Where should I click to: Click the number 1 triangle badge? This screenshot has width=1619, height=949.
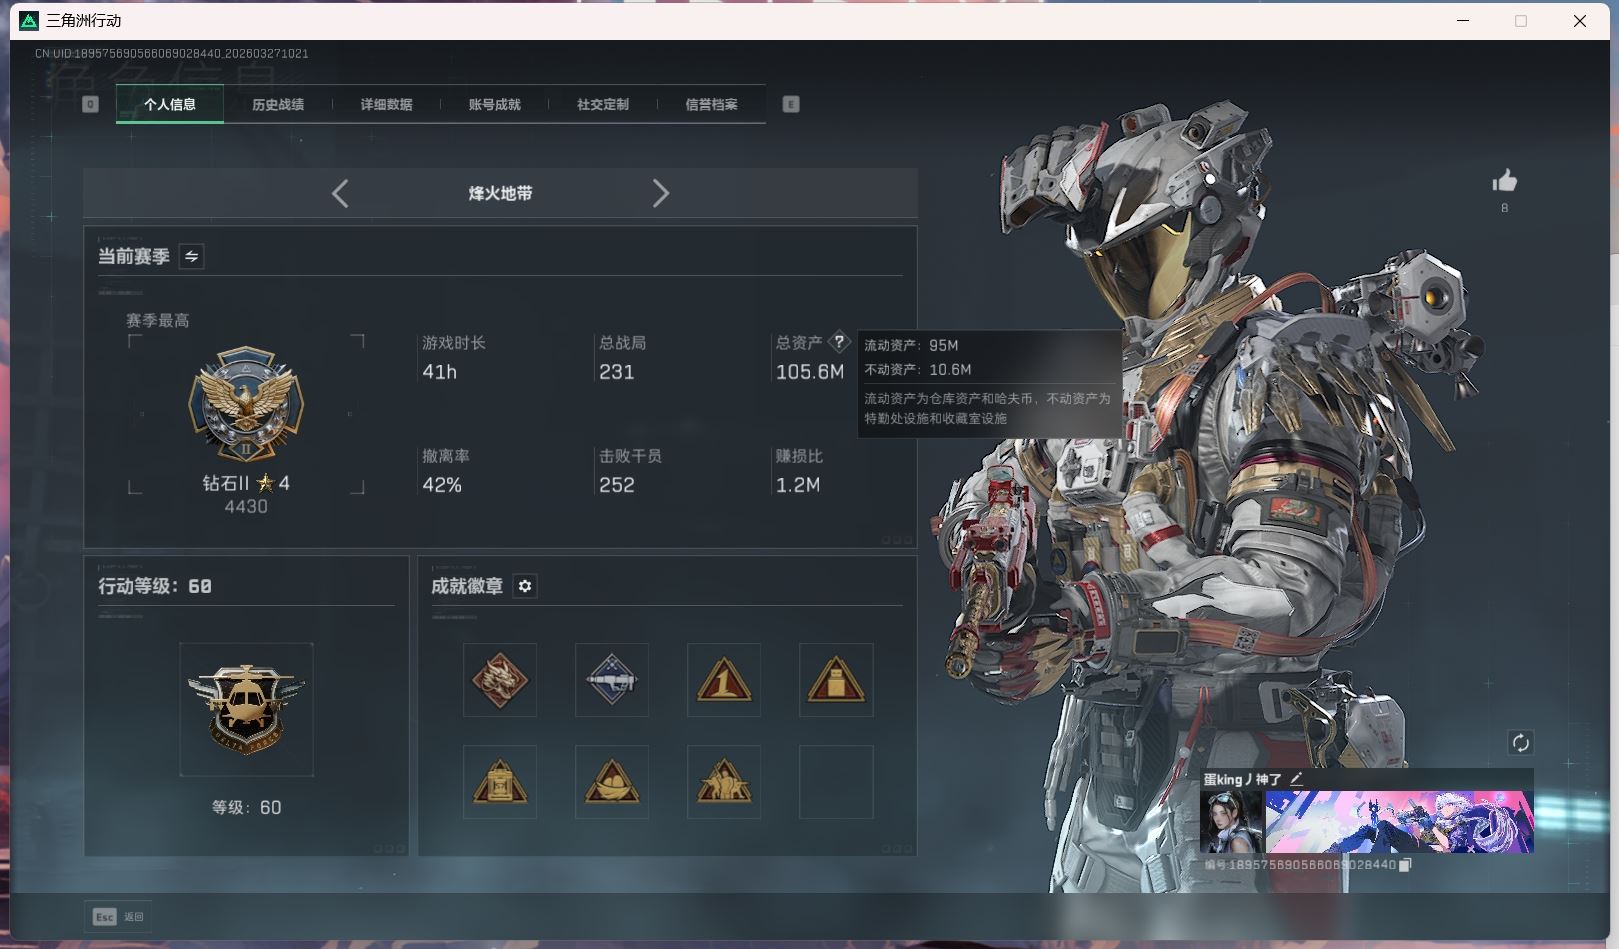coord(724,680)
